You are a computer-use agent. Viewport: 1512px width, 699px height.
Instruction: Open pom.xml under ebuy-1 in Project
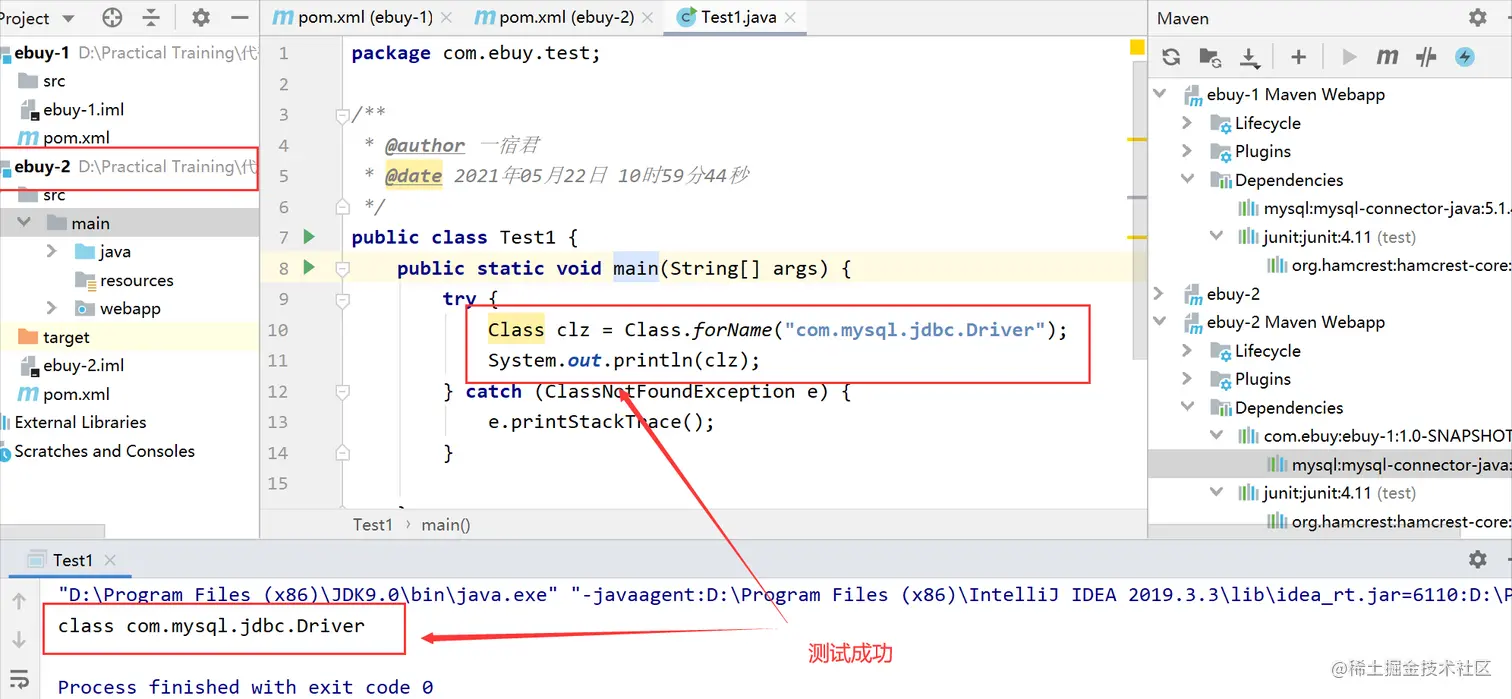tap(76, 138)
